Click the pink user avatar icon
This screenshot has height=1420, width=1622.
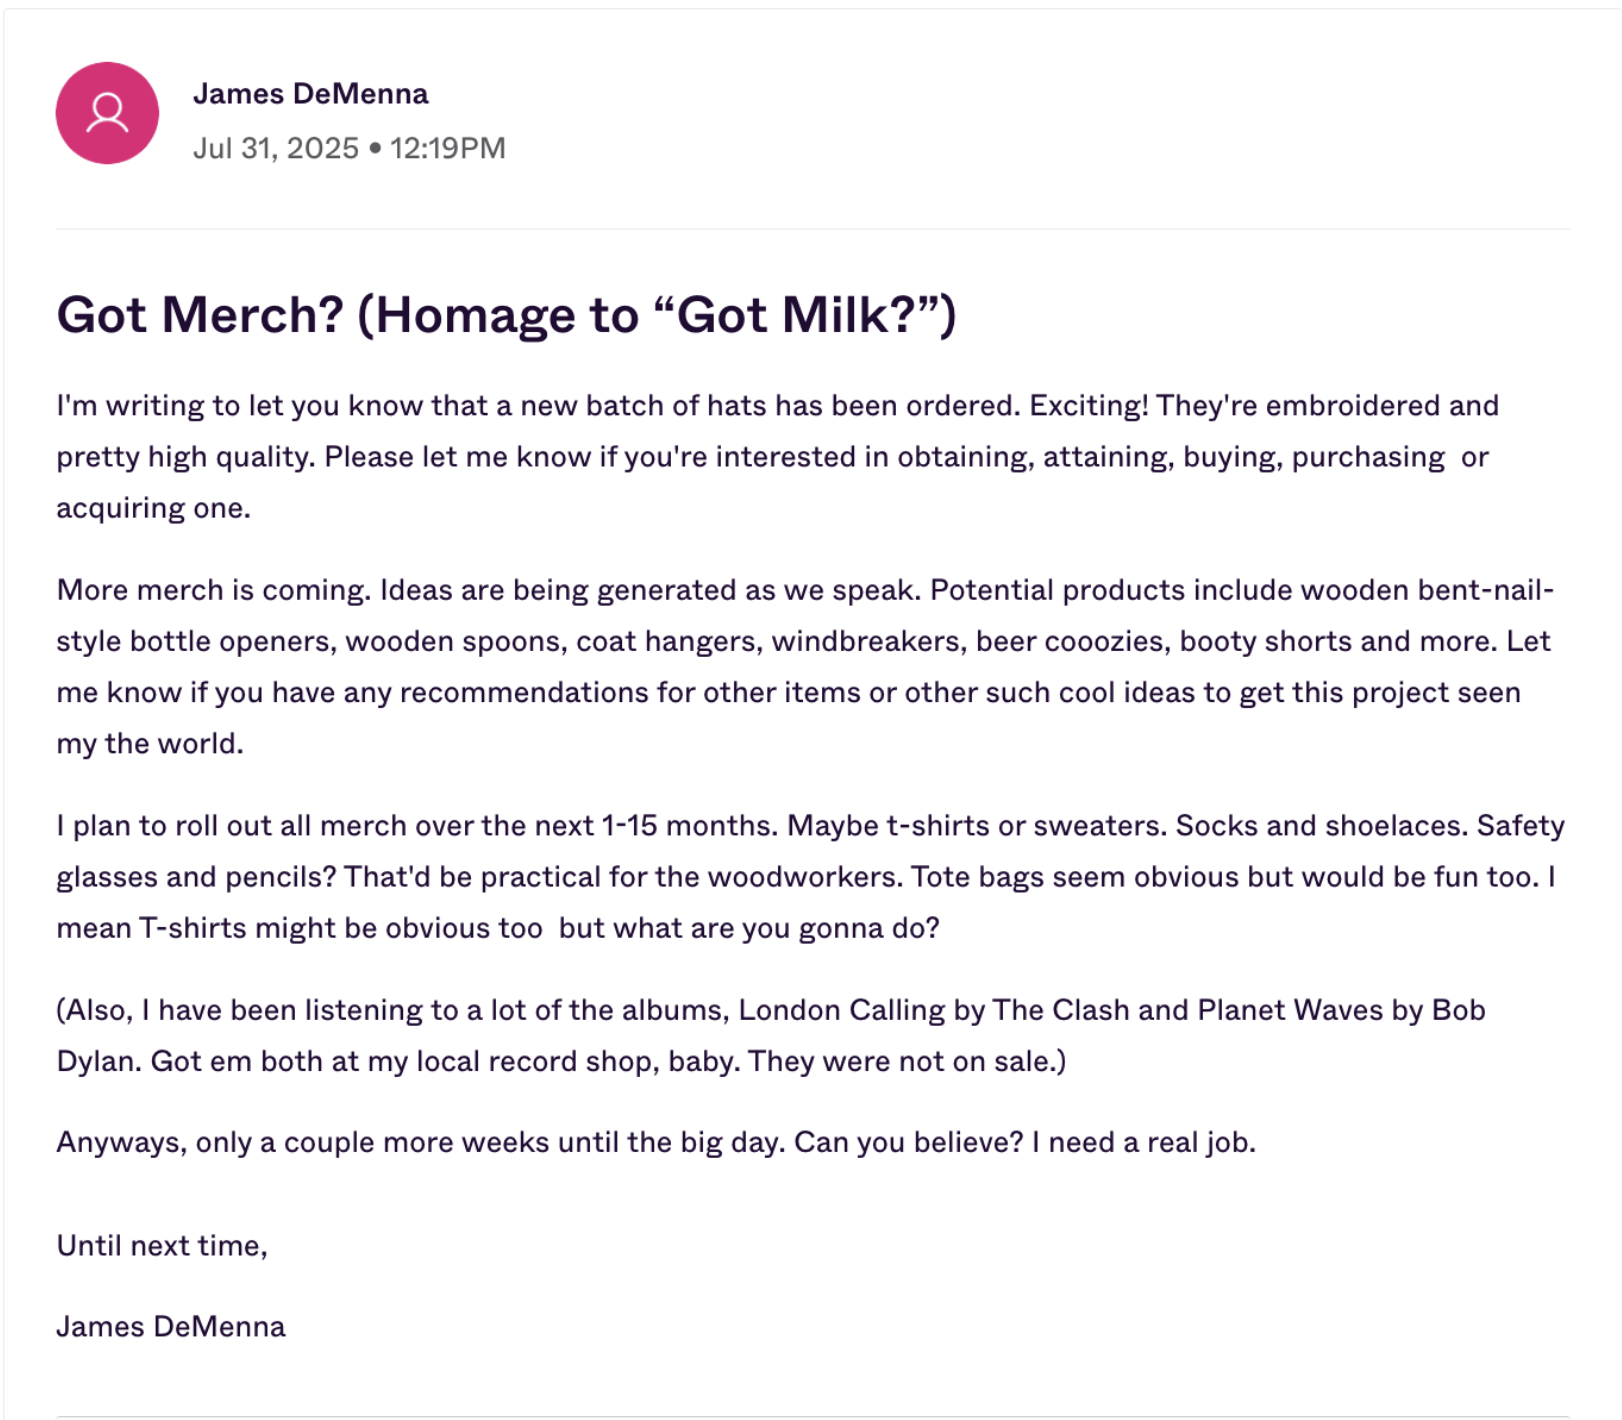107,113
